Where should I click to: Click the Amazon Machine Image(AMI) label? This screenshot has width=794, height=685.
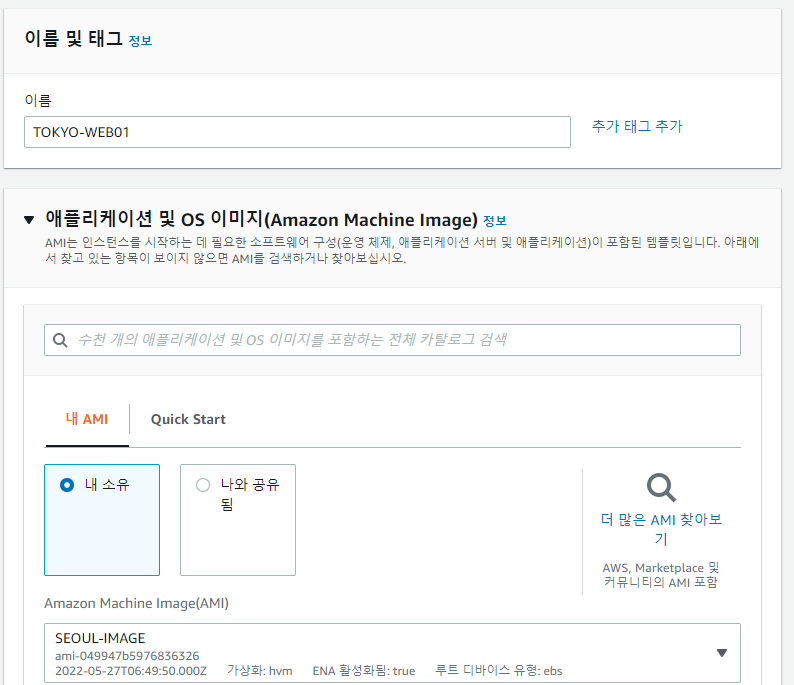[136, 603]
